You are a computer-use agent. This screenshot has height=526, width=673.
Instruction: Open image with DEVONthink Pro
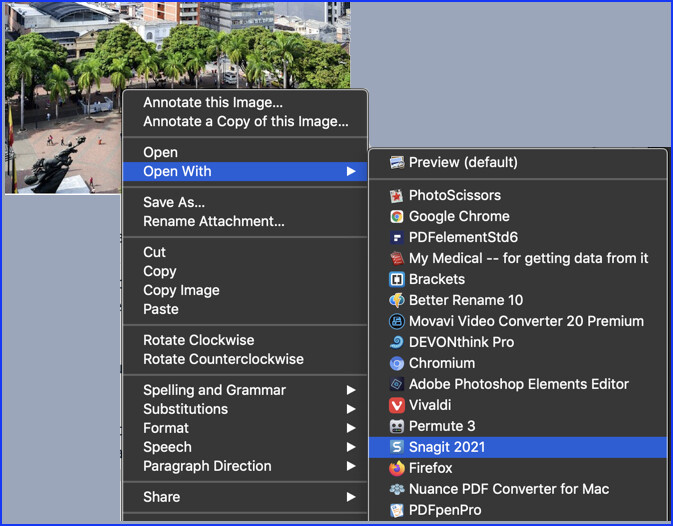coord(518,342)
